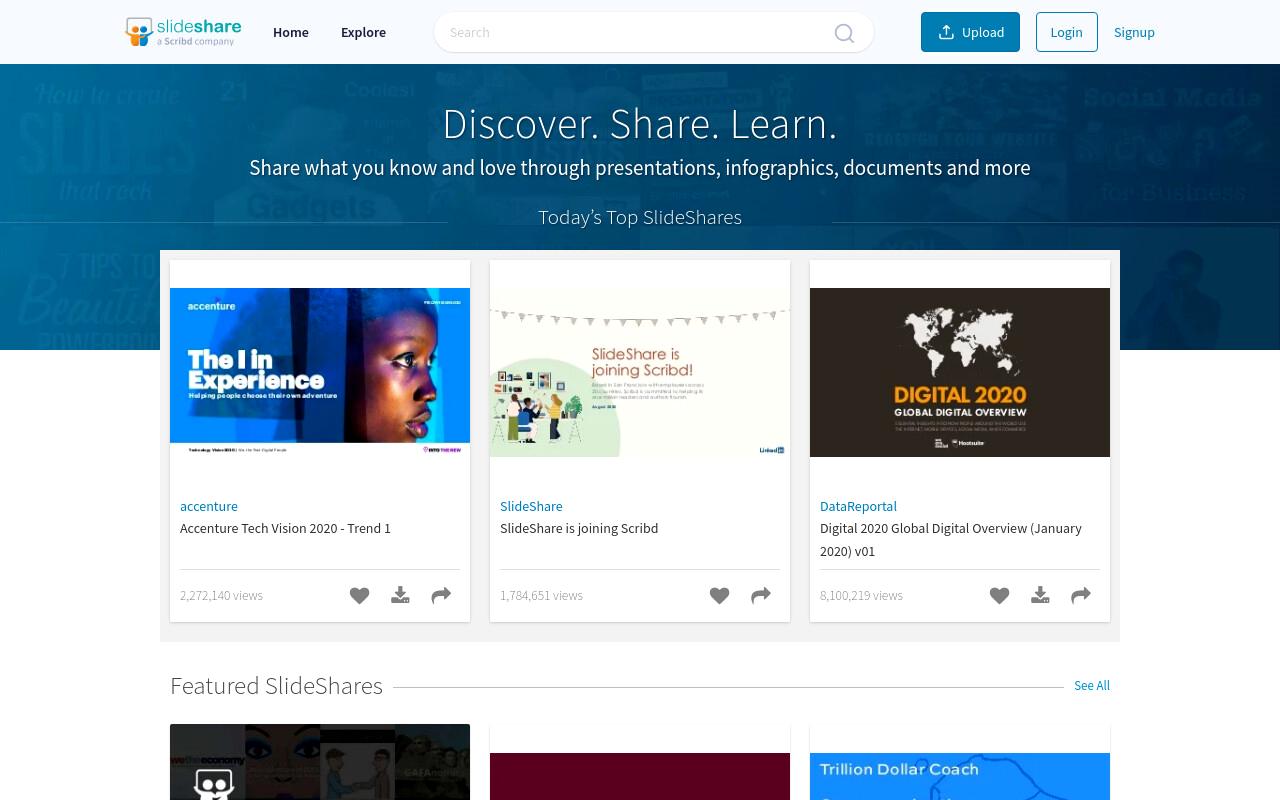Open title Accenture Tech Vision 2020 - Trend 1
Screen dimensions: 1280x800
point(285,528)
